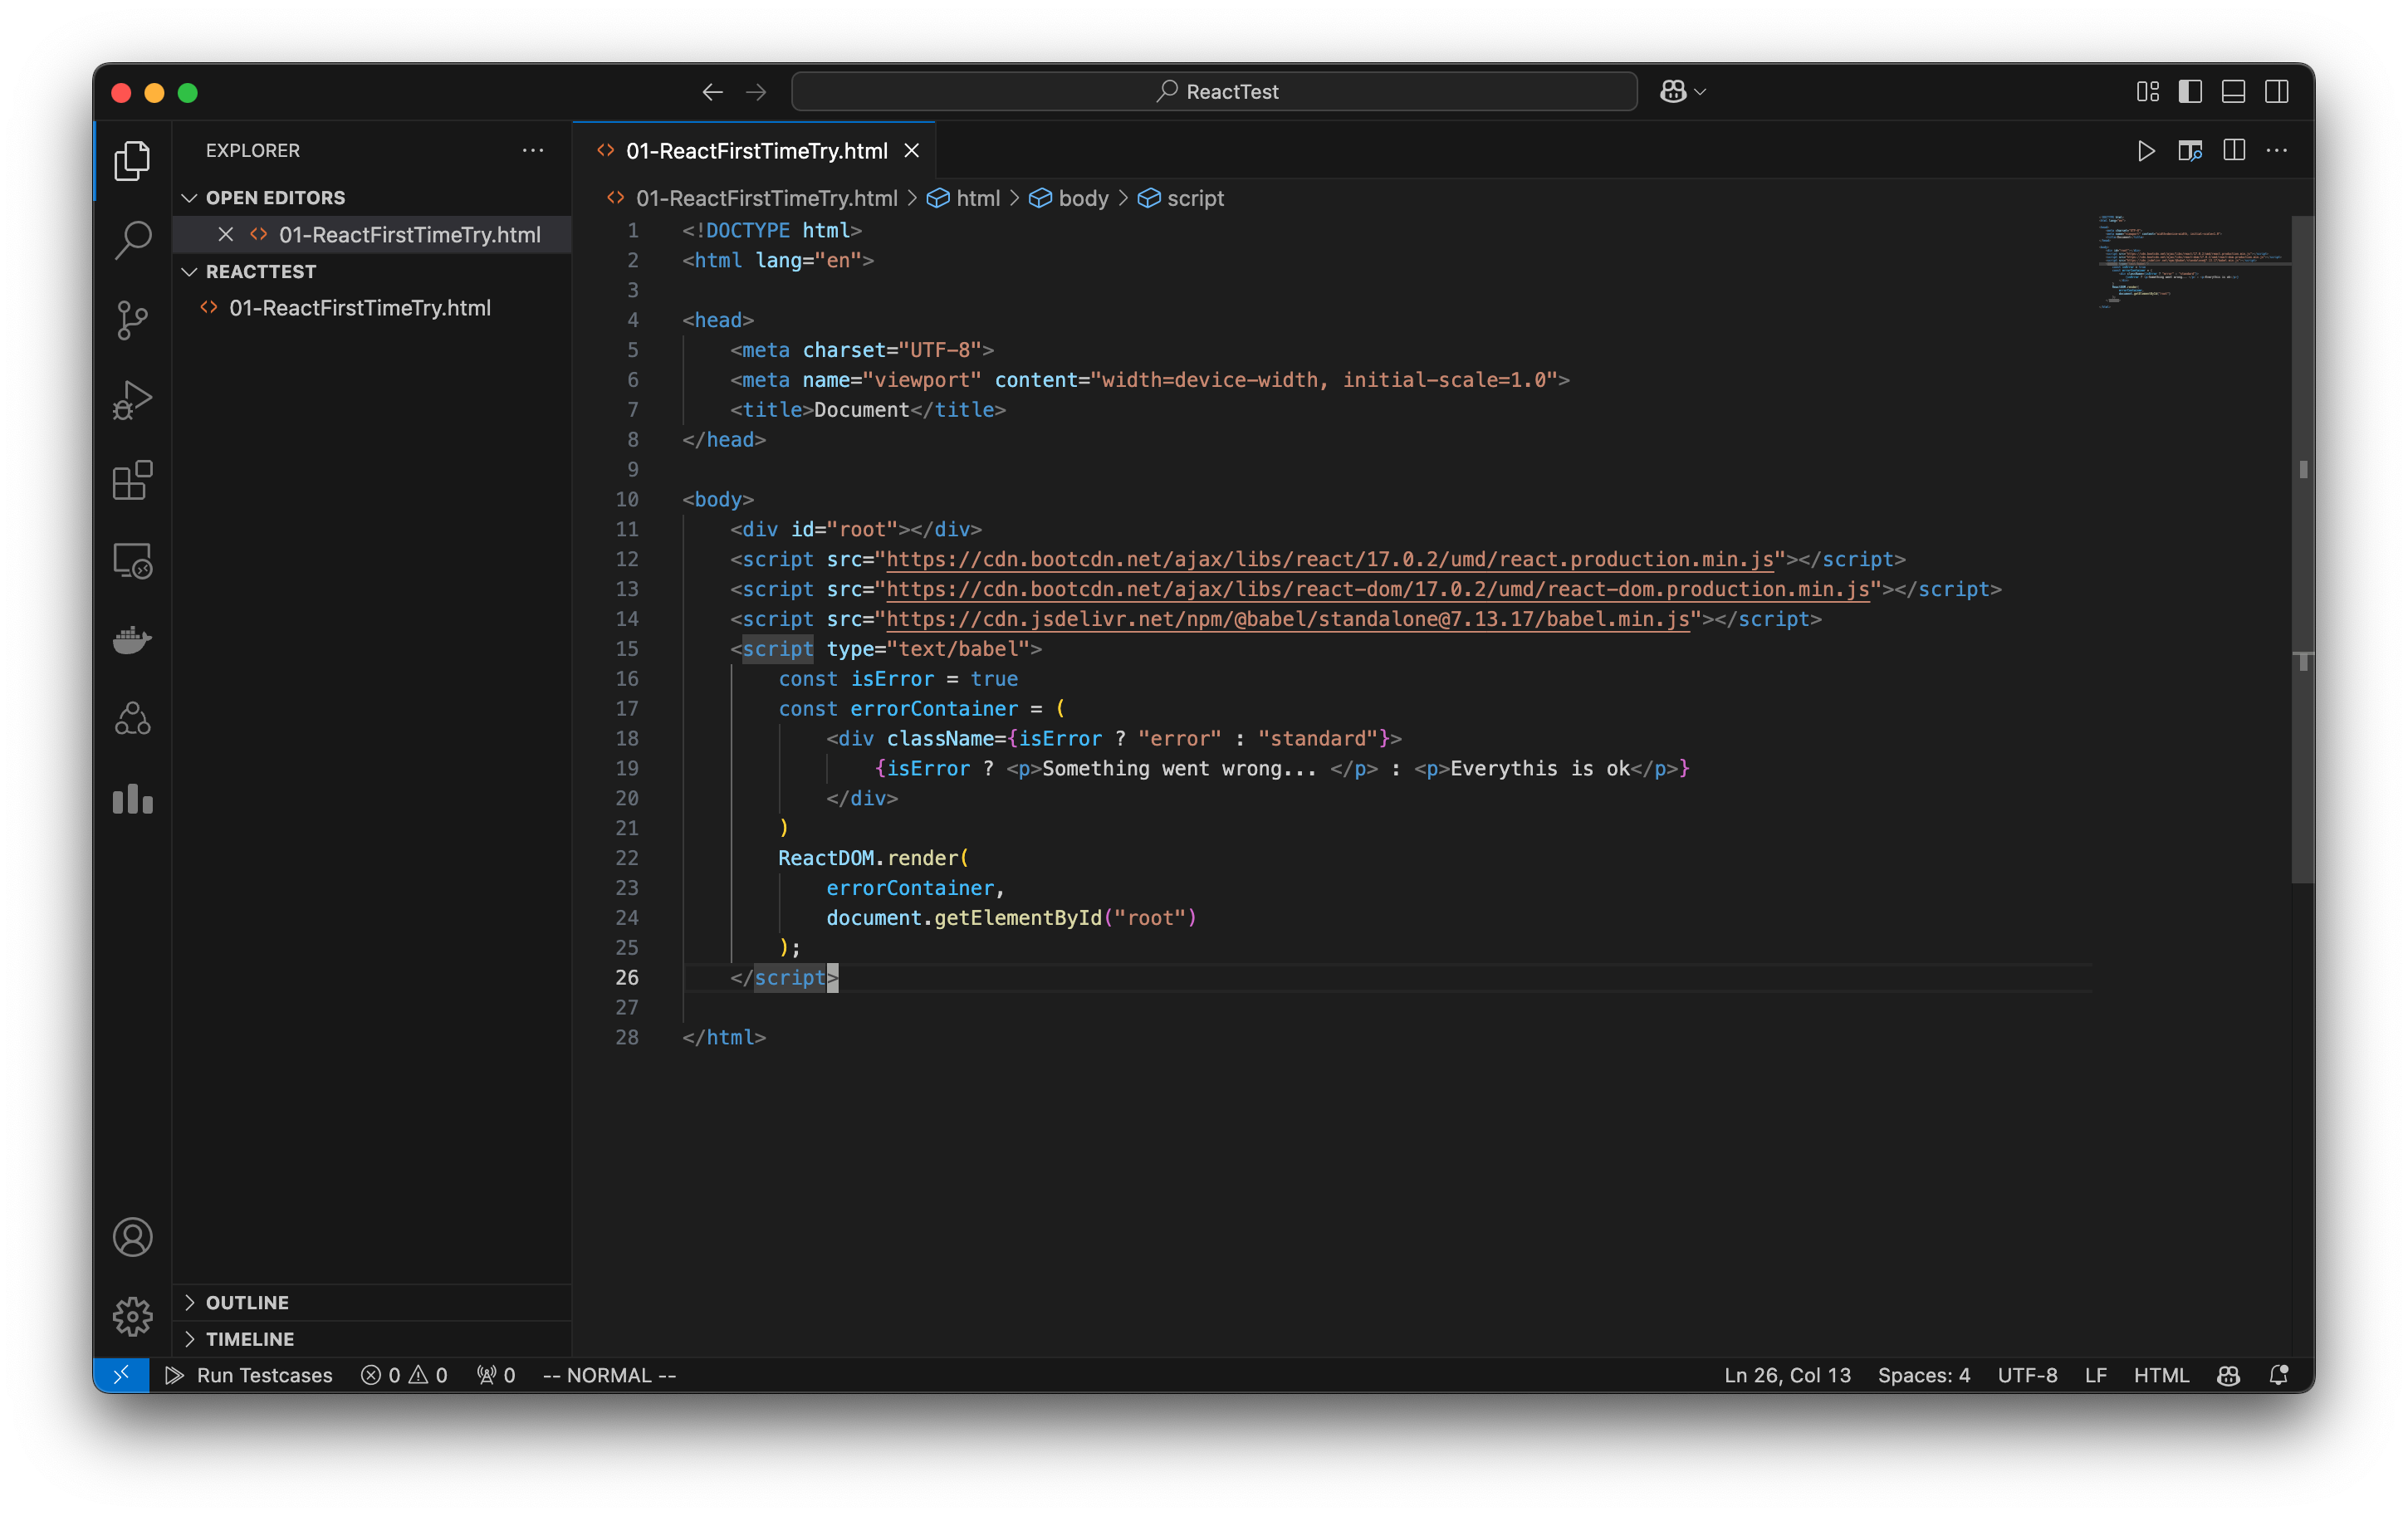Open the Extensions view

(x=132, y=481)
